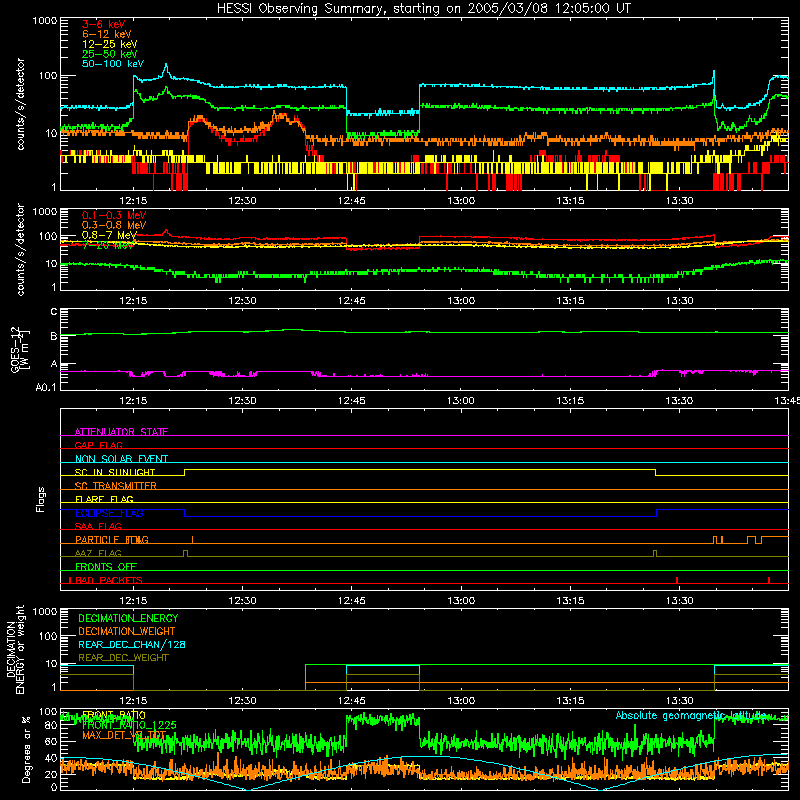Select the 3-6 keV legend label
Screen dimensions: 800x800
[x=103, y=24]
